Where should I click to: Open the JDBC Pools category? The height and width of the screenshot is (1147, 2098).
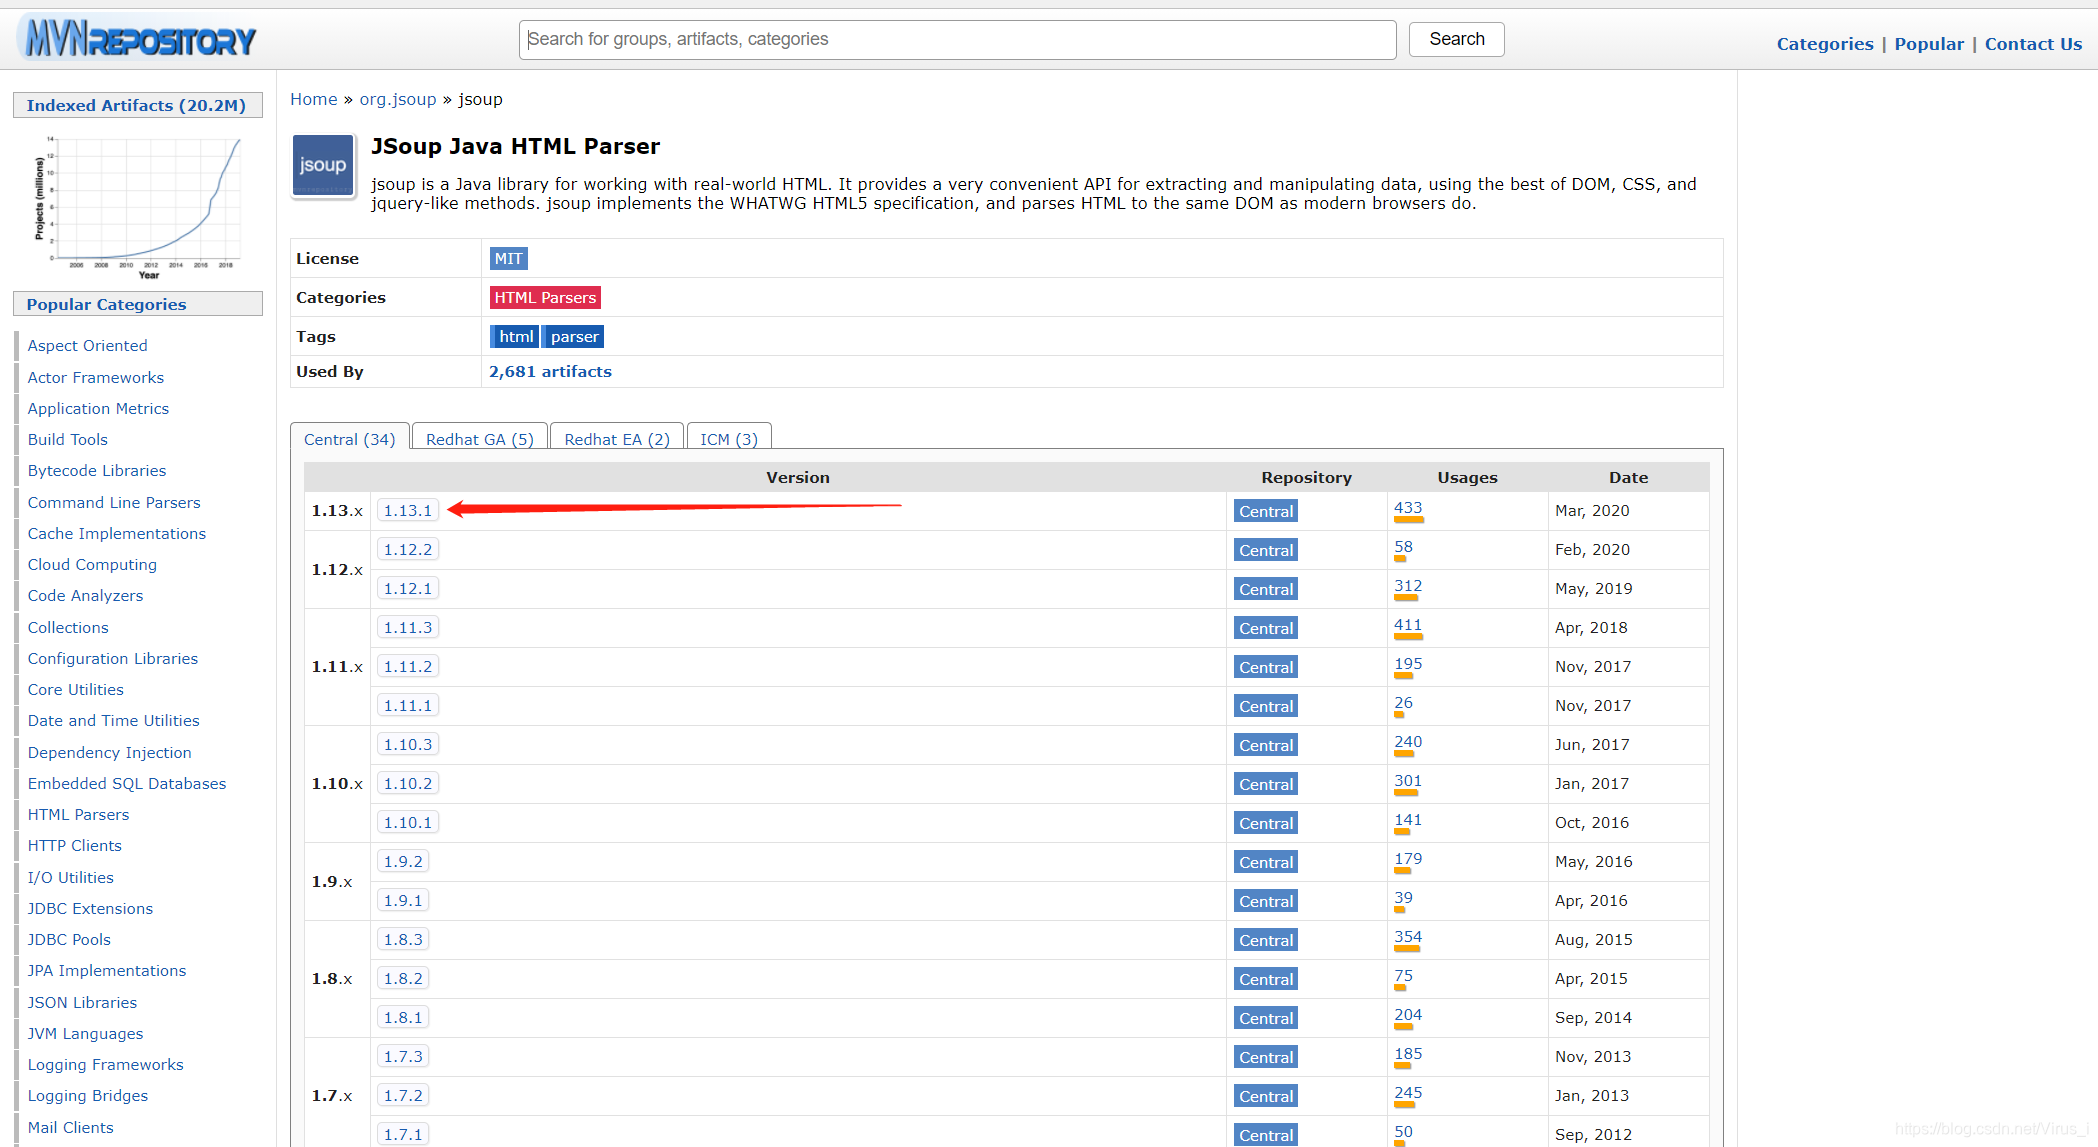(69, 940)
